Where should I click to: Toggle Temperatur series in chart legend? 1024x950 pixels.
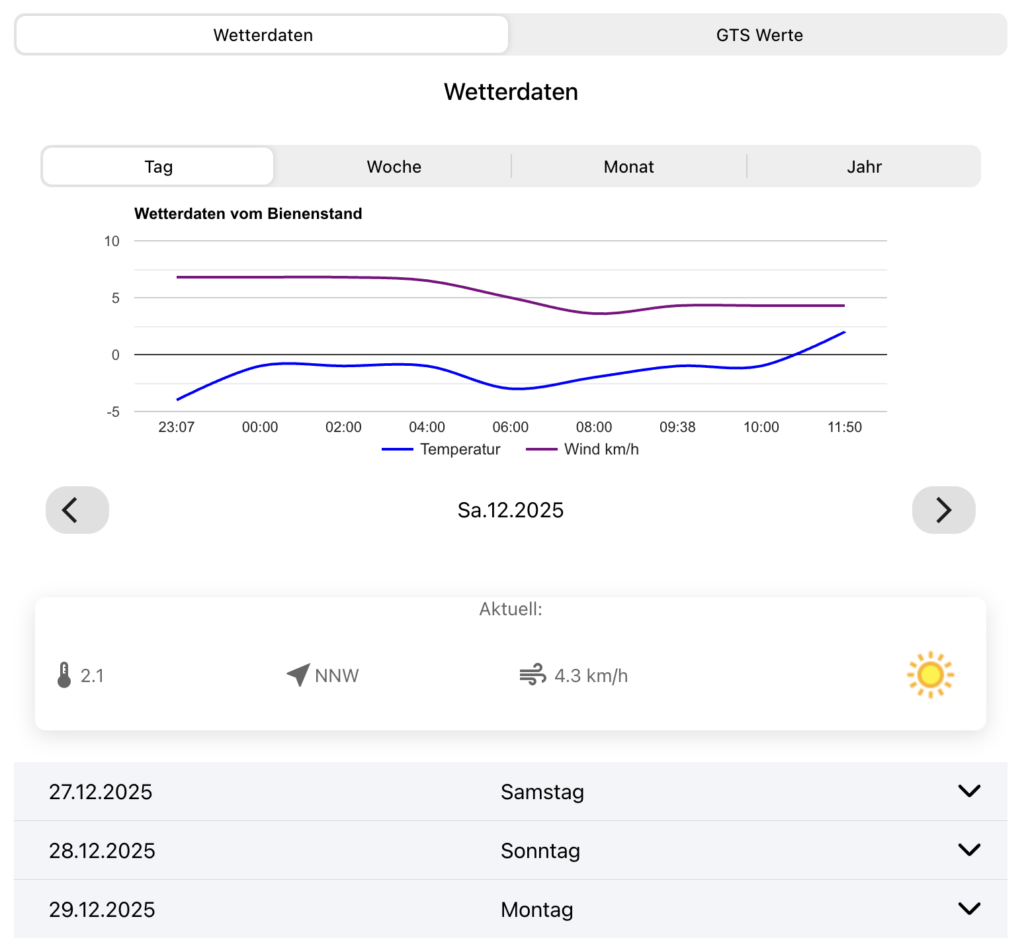pyautogui.click(x=441, y=449)
